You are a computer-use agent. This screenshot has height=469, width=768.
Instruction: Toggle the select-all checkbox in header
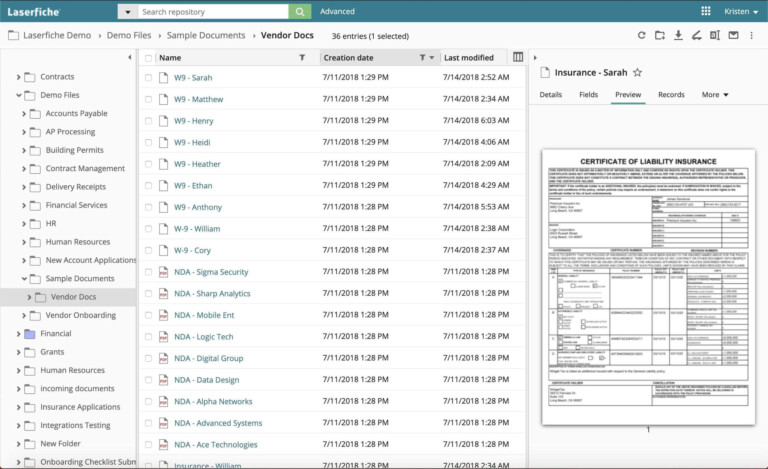point(148,58)
